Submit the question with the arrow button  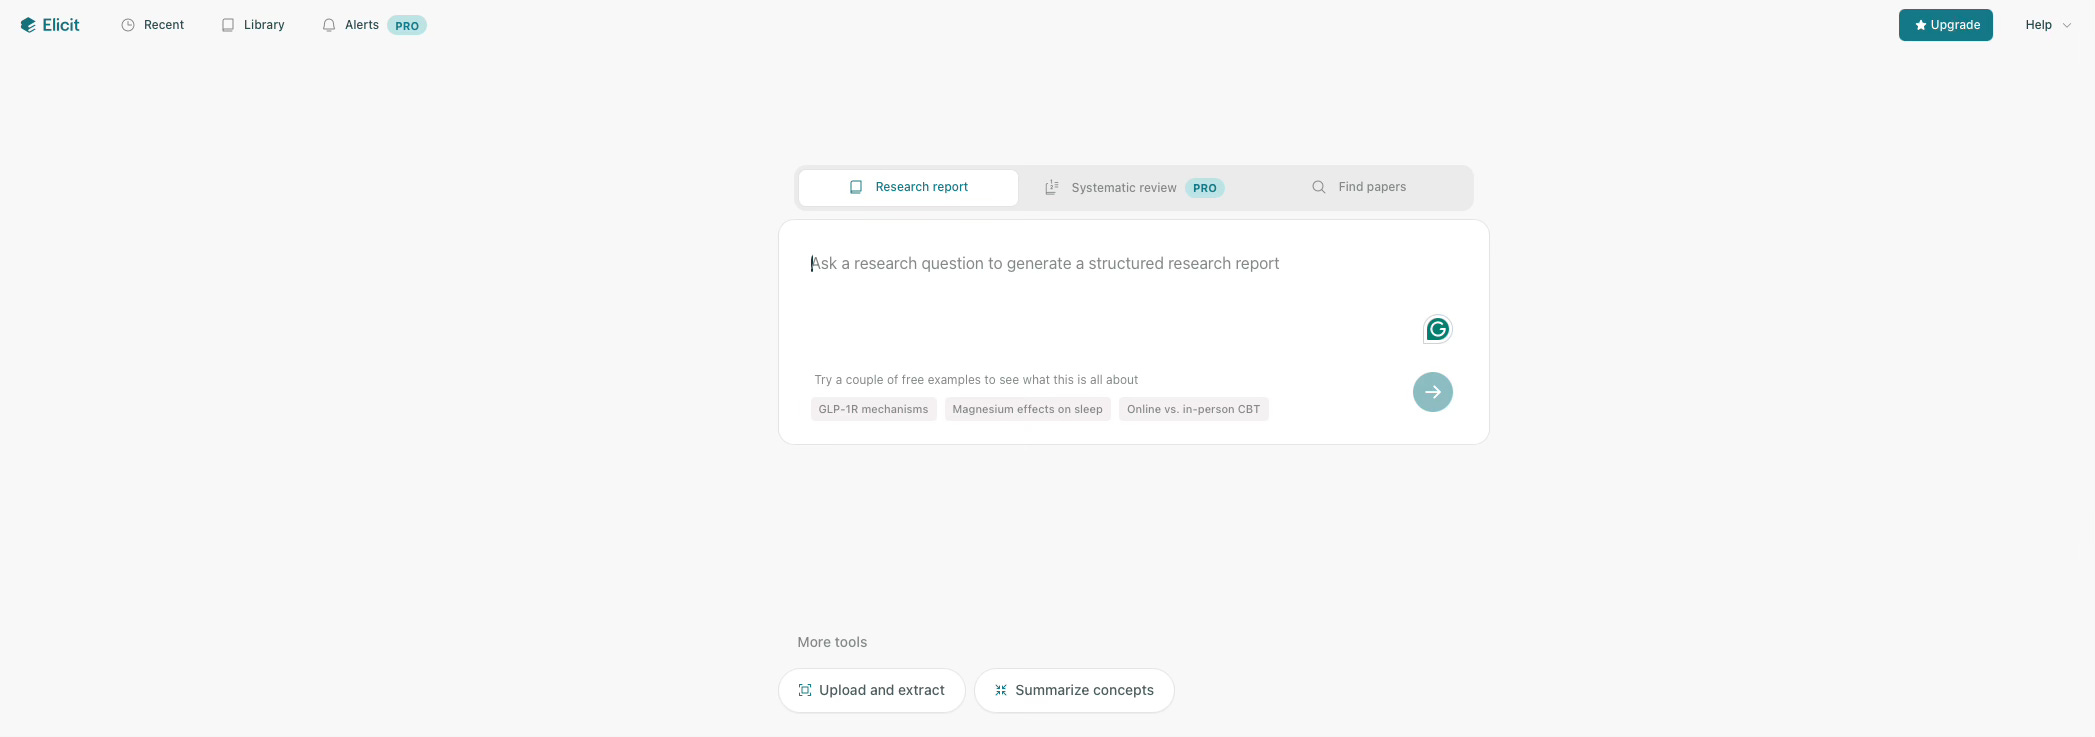point(1432,392)
